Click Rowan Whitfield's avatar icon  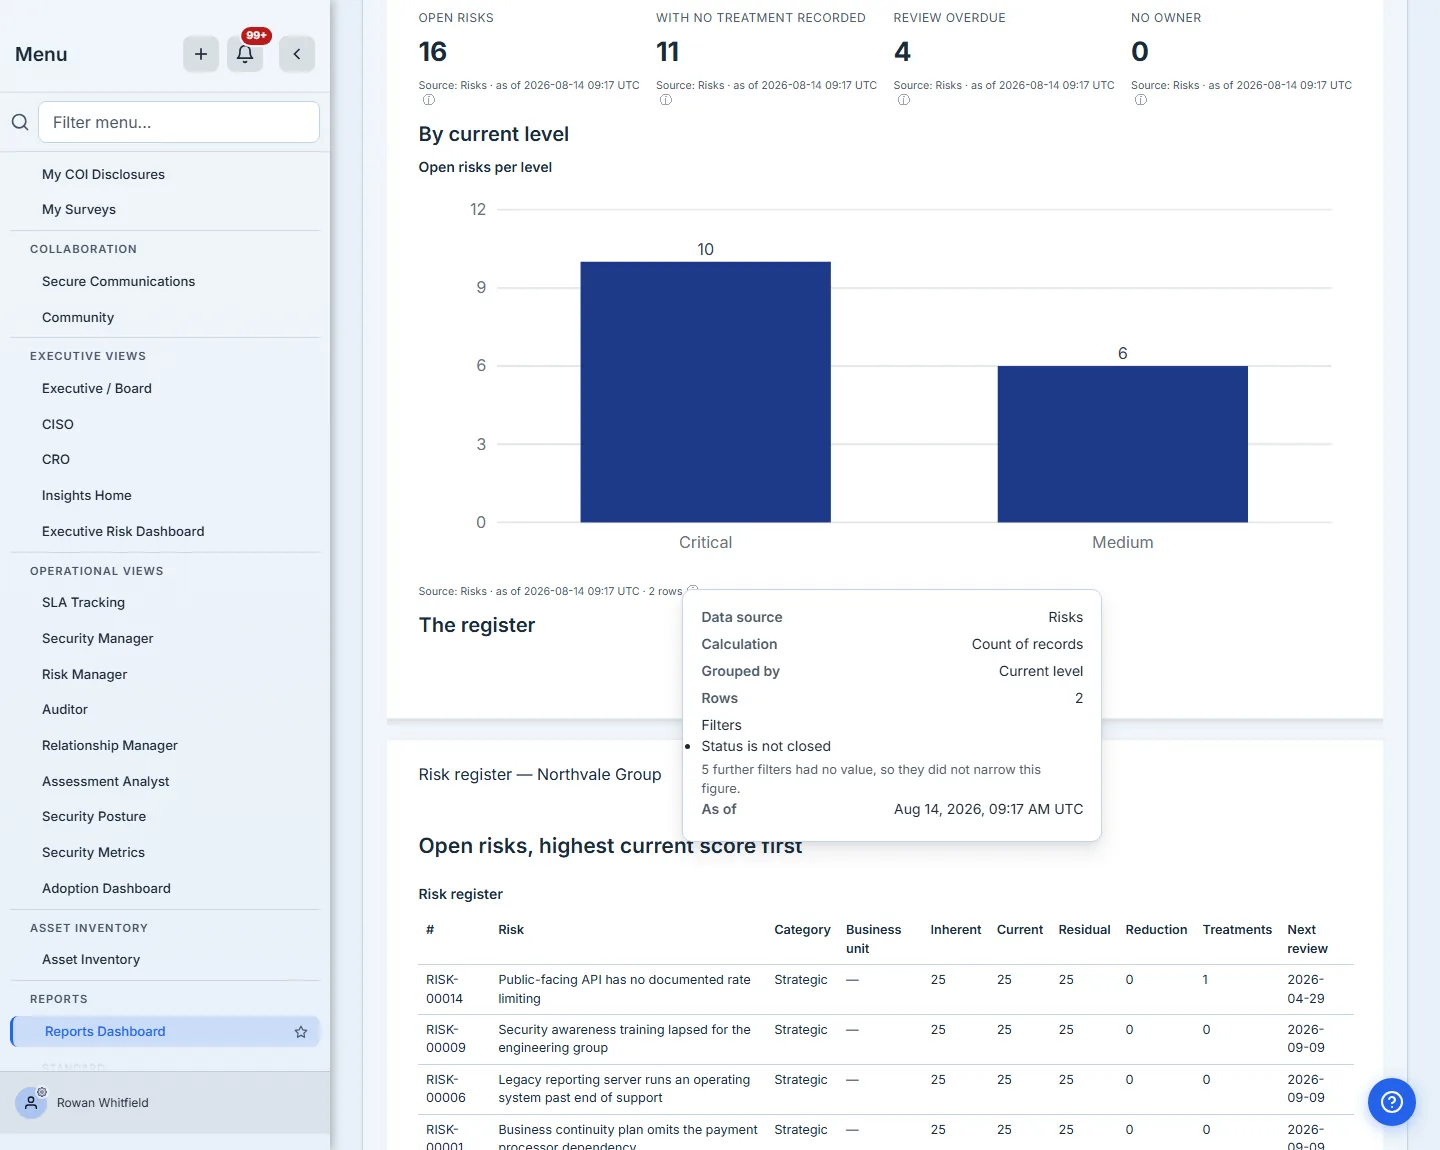point(31,1102)
